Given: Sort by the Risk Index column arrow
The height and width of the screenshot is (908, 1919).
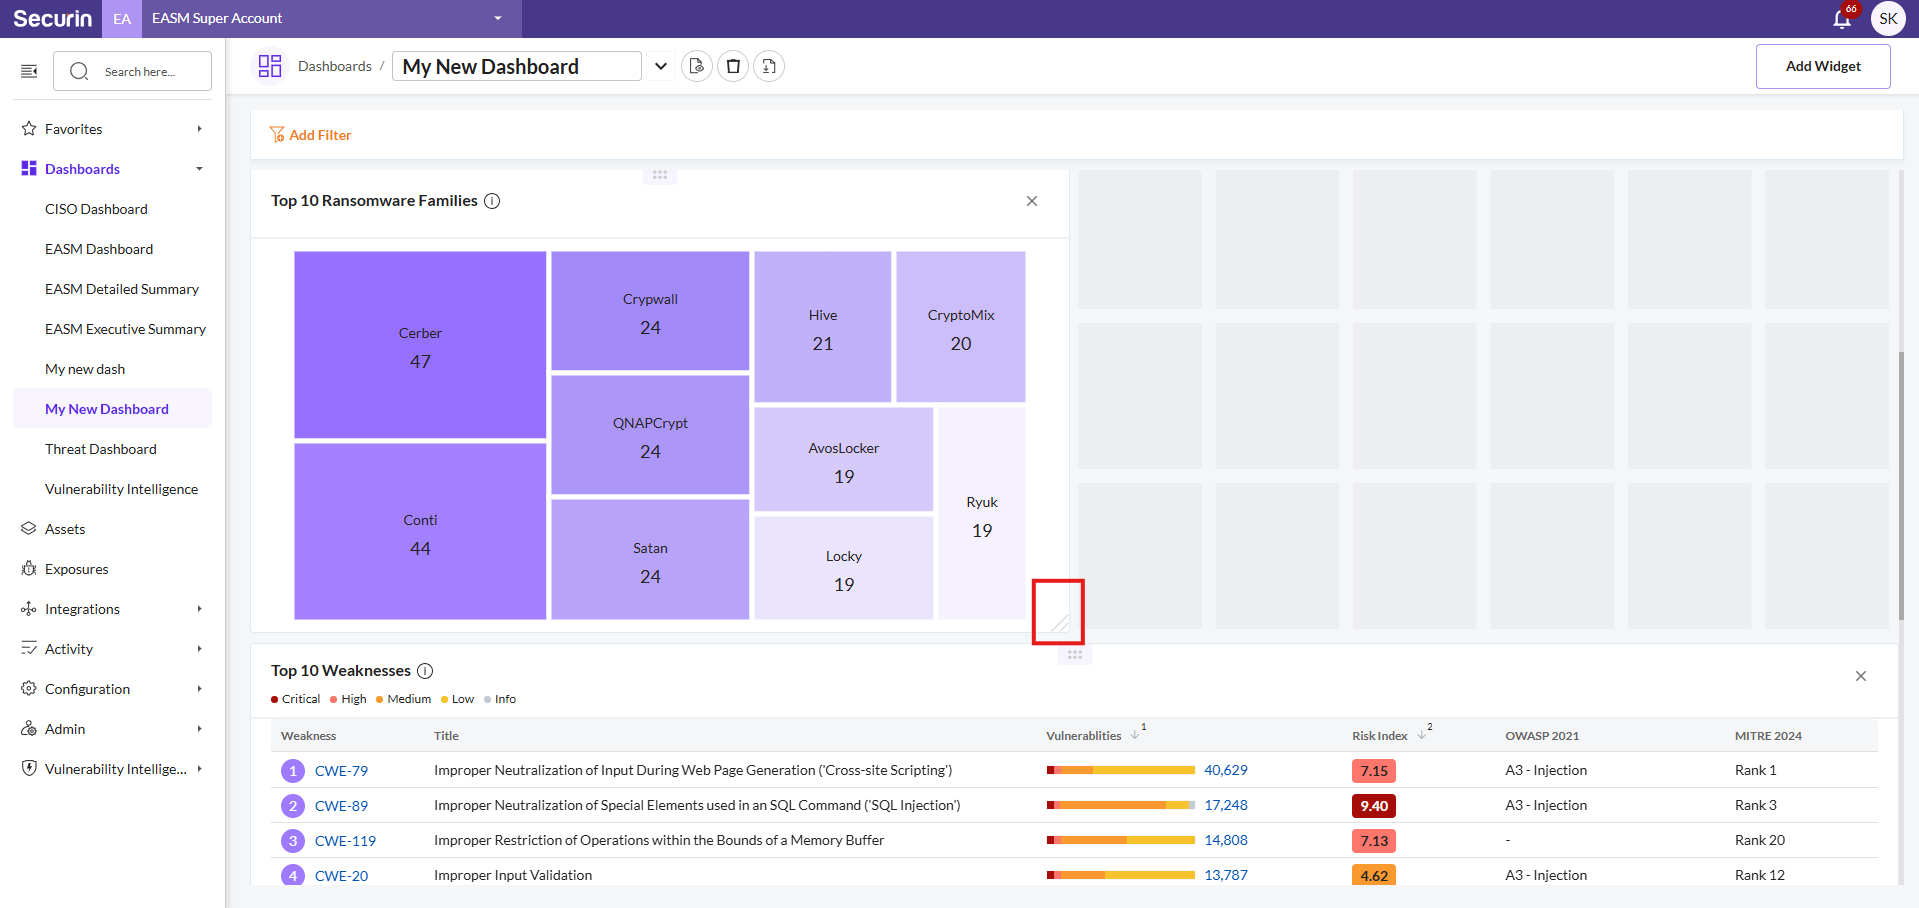Looking at the screenshot, I should click(1421, 736).
